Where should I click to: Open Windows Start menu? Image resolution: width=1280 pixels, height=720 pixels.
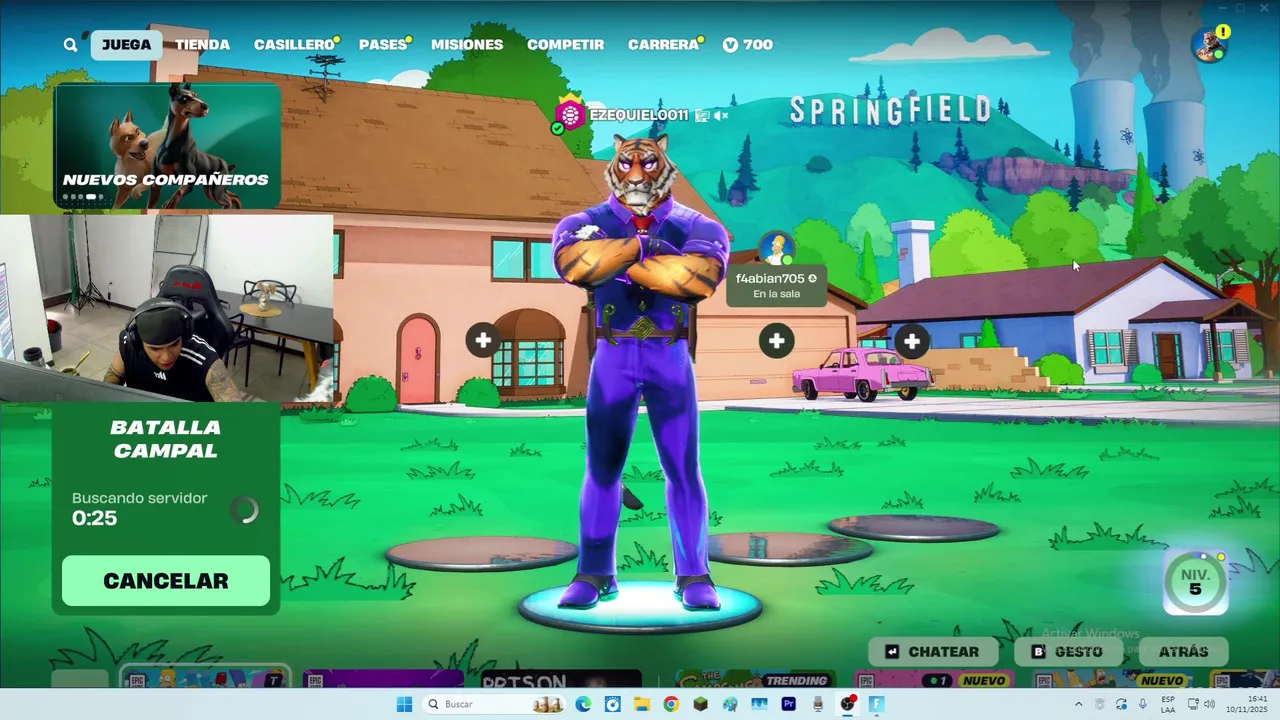[x=404, y=704]
